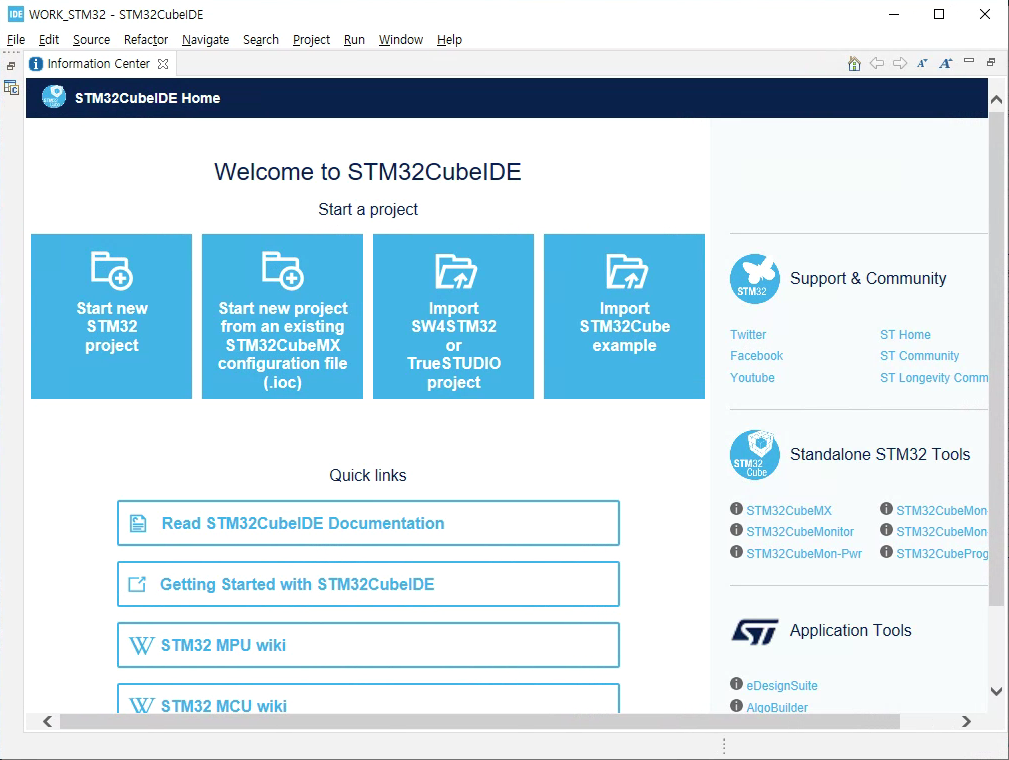The image size is (1009, 760).
Task: Open the ST Longevity Commitment link
Action: [934, 378]
